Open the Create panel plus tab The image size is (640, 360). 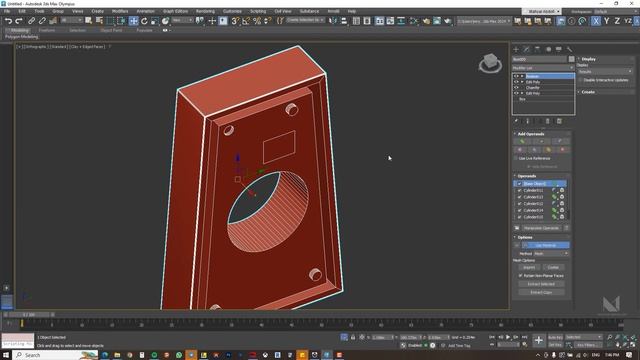click(x=516, y=49)
